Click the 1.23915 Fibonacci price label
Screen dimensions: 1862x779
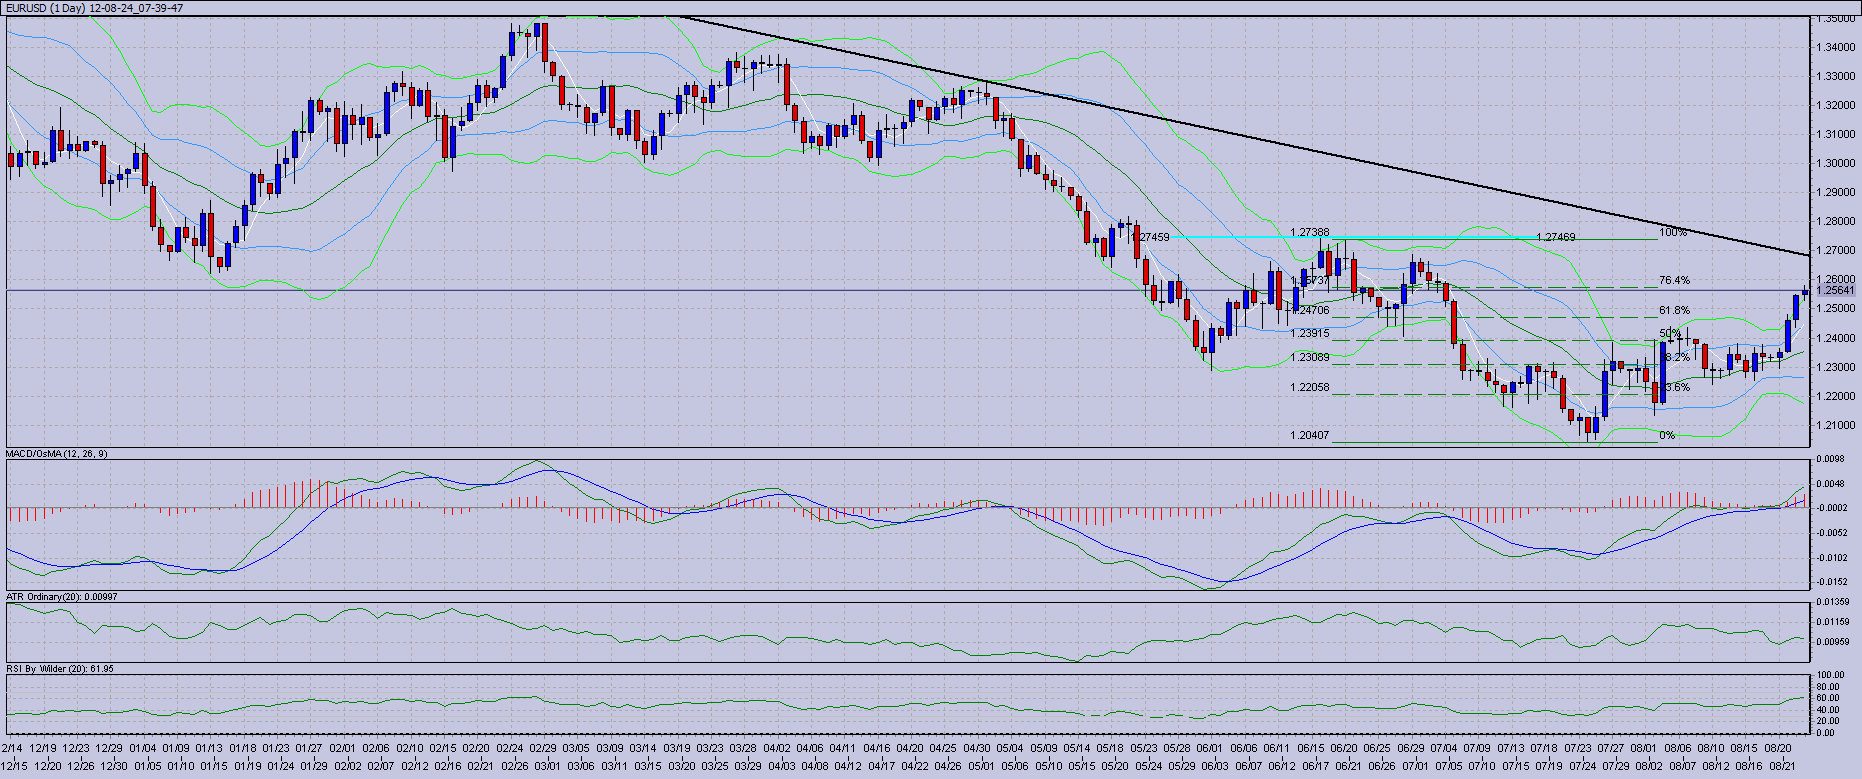pos(1309,333)
